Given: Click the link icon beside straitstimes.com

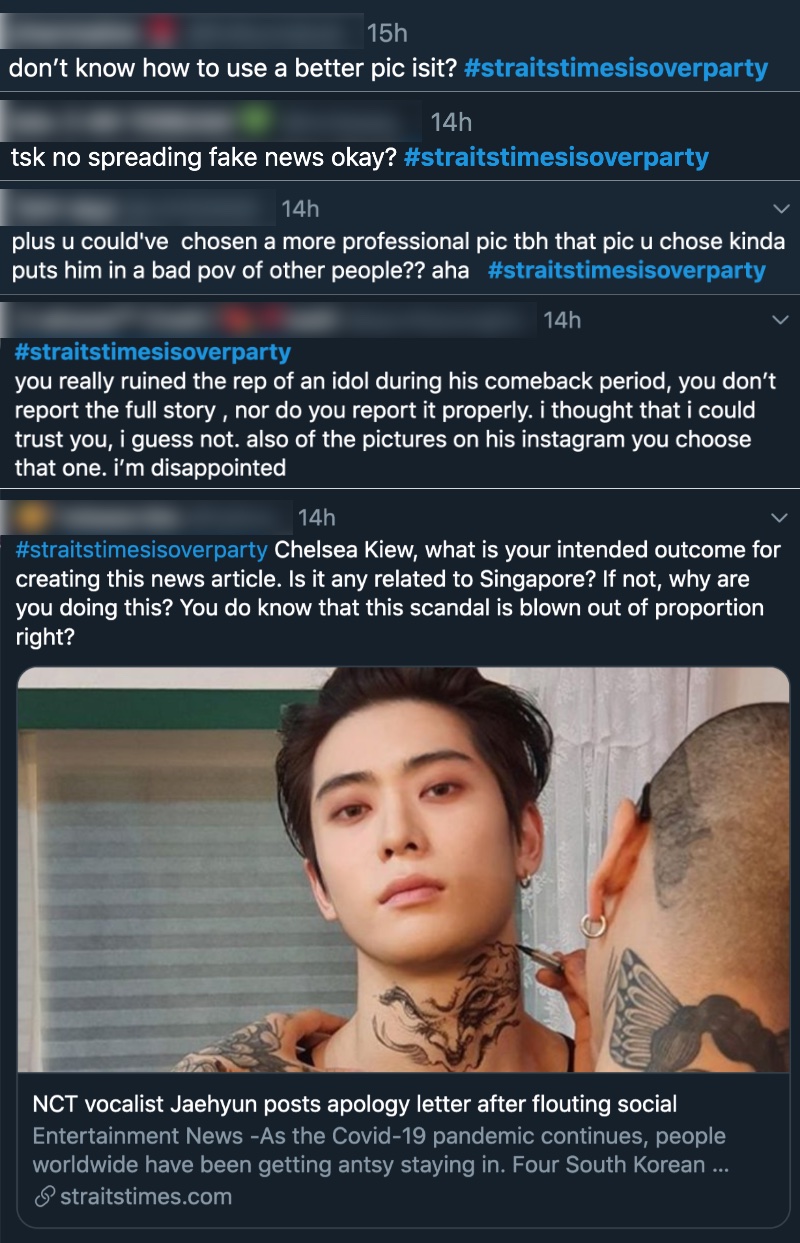Looking at the screenshot, I should (43, 1196).
